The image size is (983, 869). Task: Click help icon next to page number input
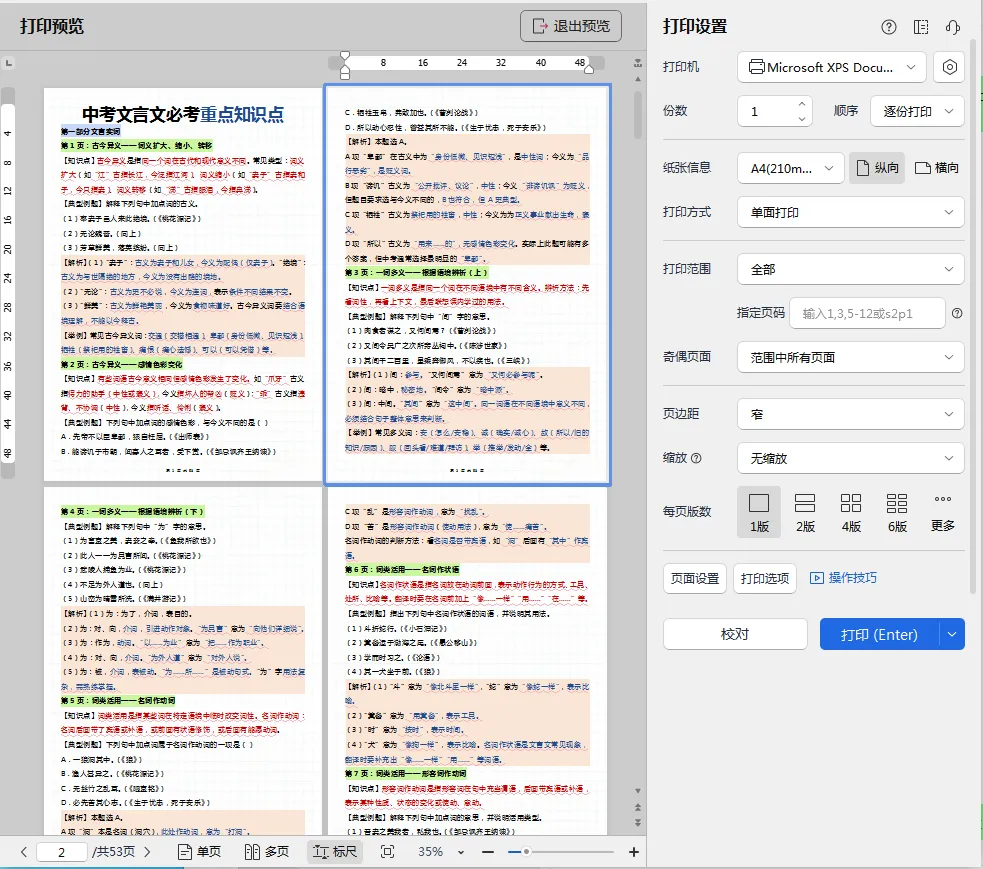957,313
